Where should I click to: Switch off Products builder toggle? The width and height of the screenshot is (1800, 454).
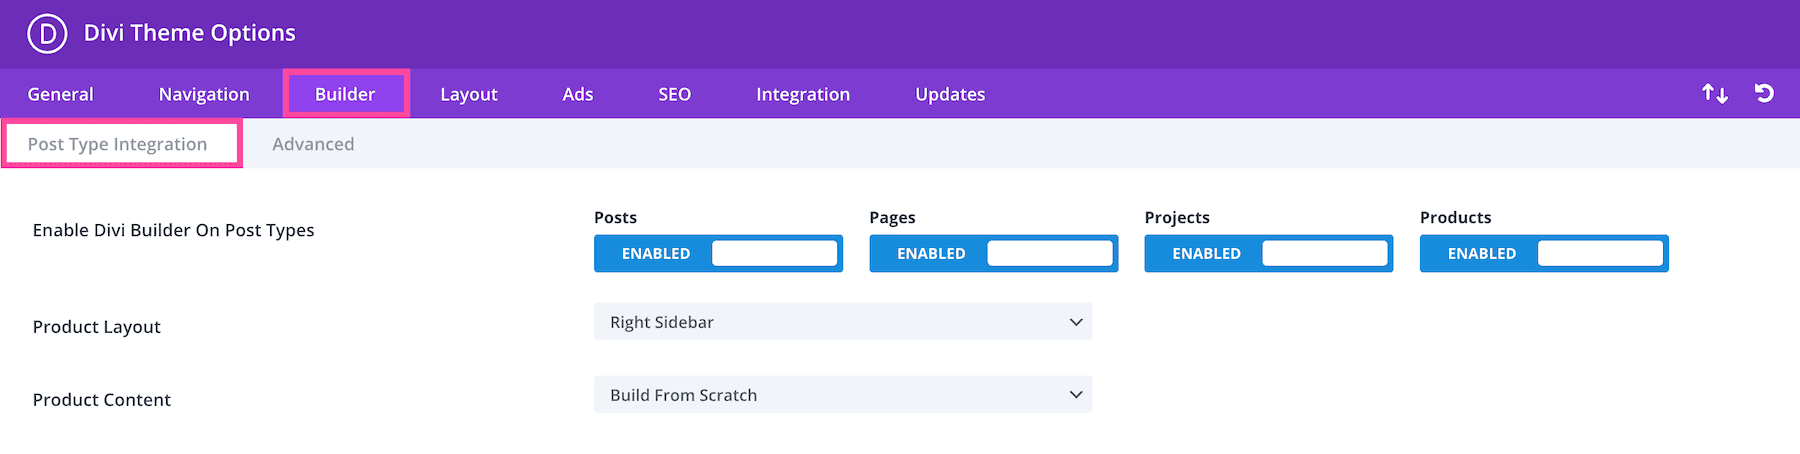coord(1543,254)
